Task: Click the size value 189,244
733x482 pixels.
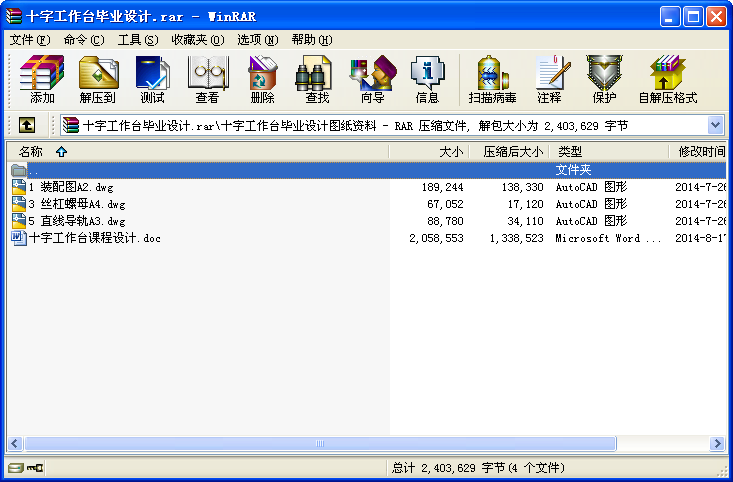Action: coord(442,187)
